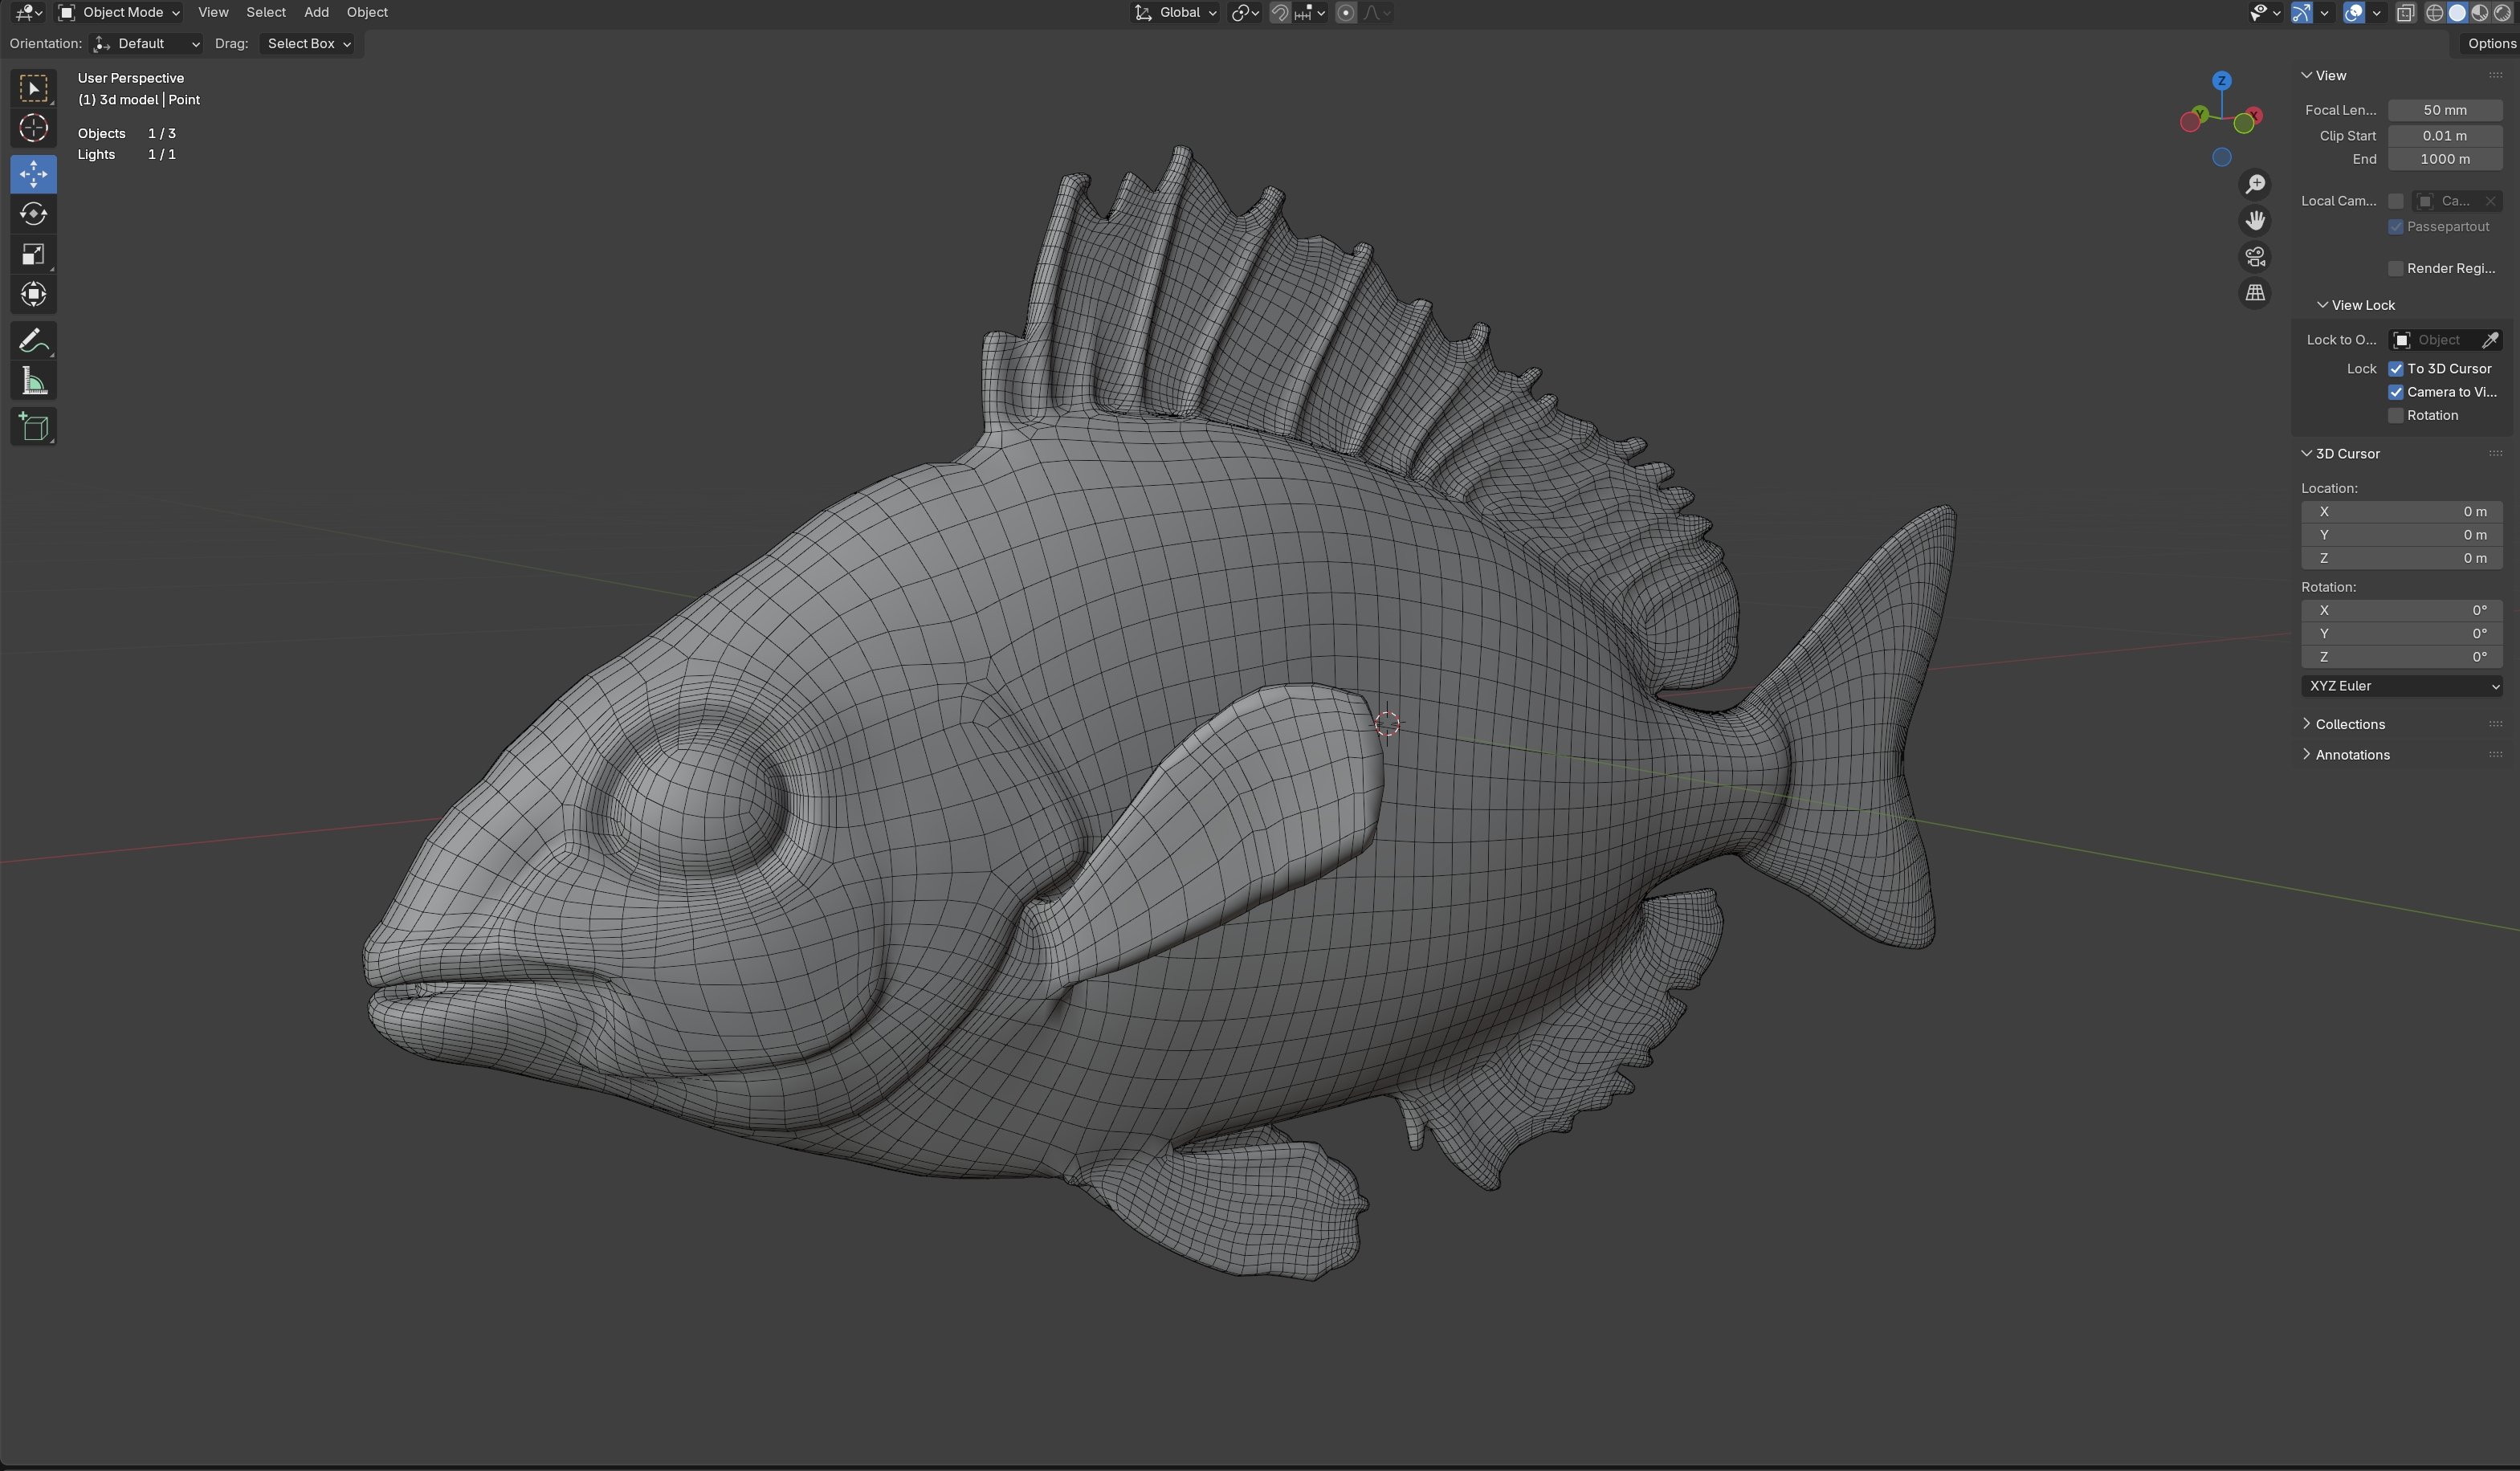The height and width of the screenshot is (1471, 2520).
Task: Open the Add menu
Action: click(x=316, y=13)
